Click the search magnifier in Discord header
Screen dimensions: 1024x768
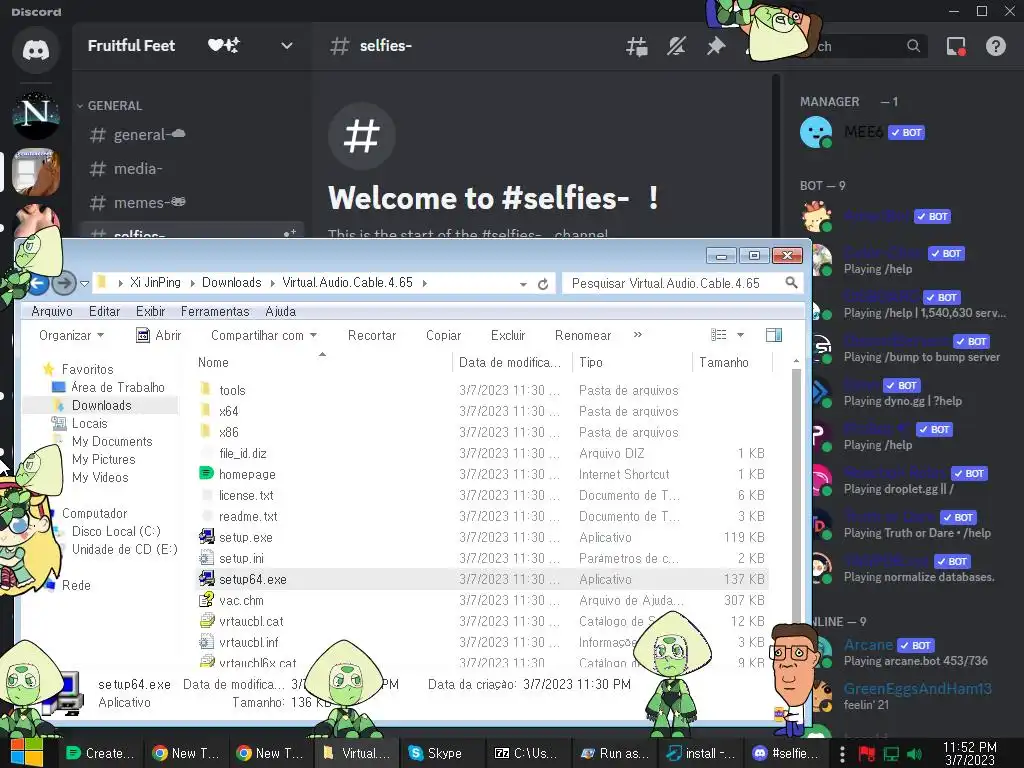[x=914, y=46]
